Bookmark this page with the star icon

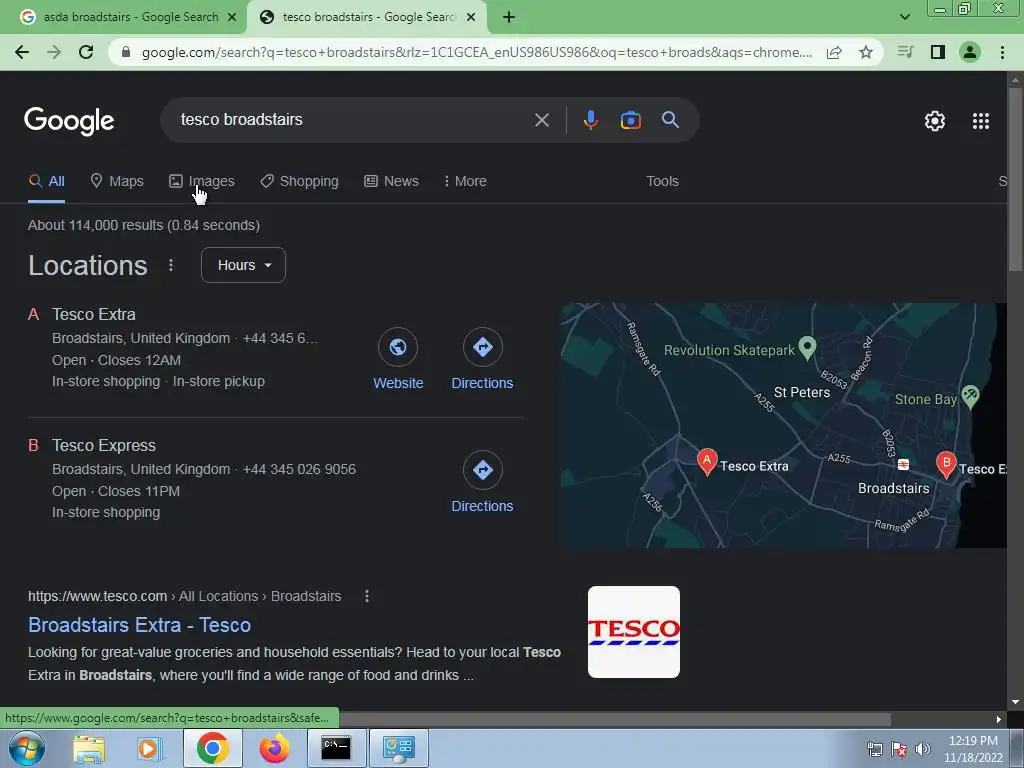pyautogui.click(x=866, y=52)
